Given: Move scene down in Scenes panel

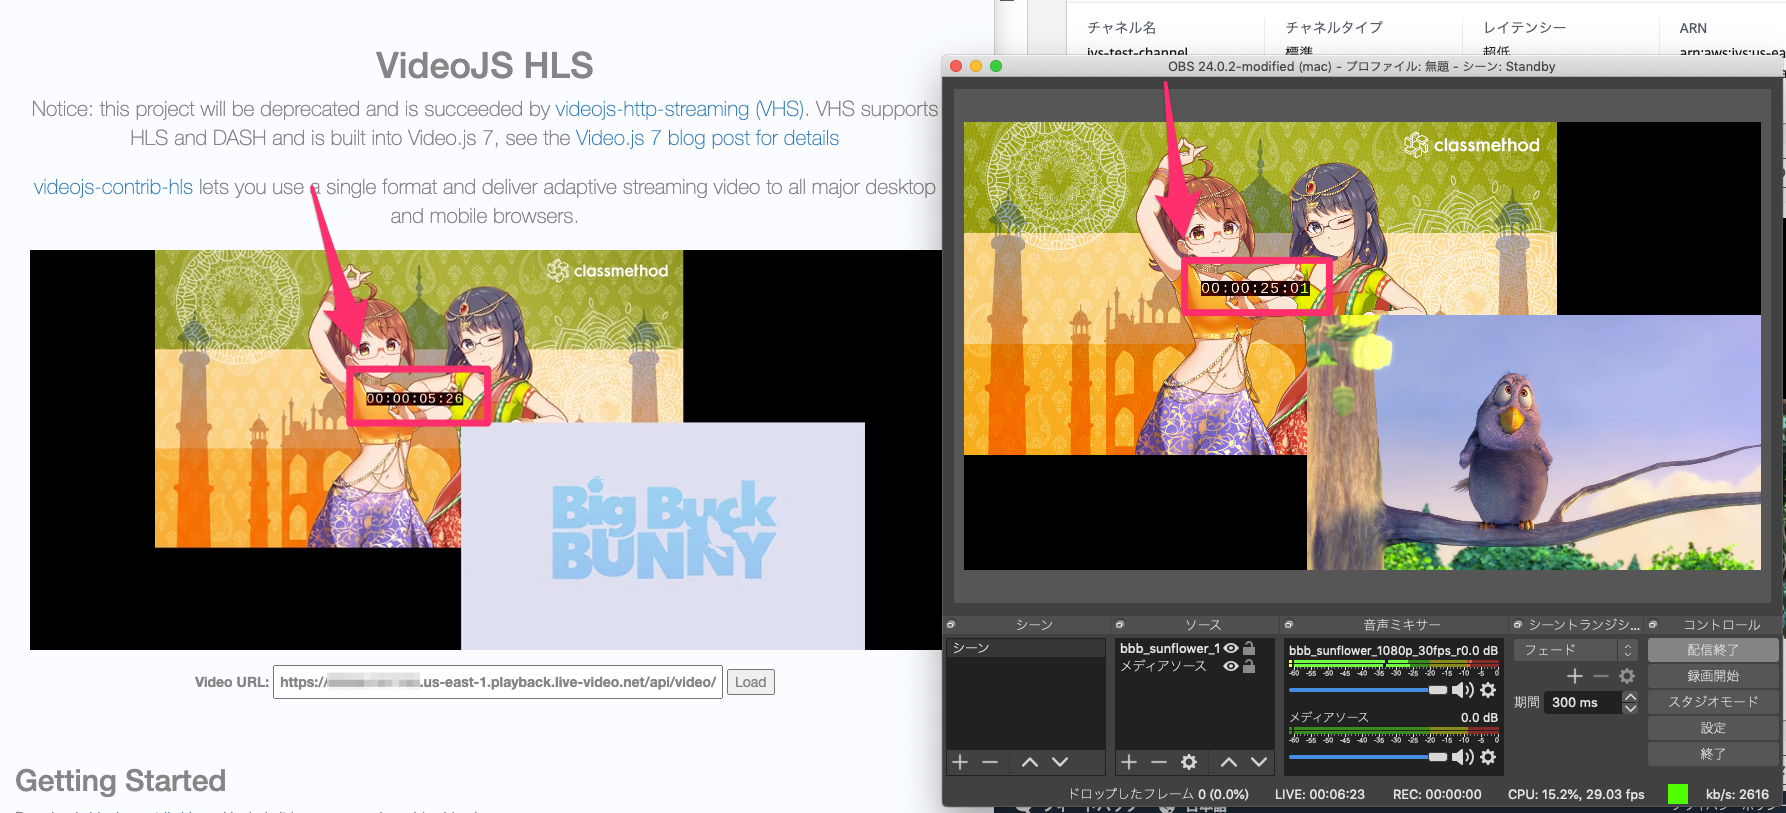Looking at the screenshot, I should pyautogui.click(x=1060, y=762).
